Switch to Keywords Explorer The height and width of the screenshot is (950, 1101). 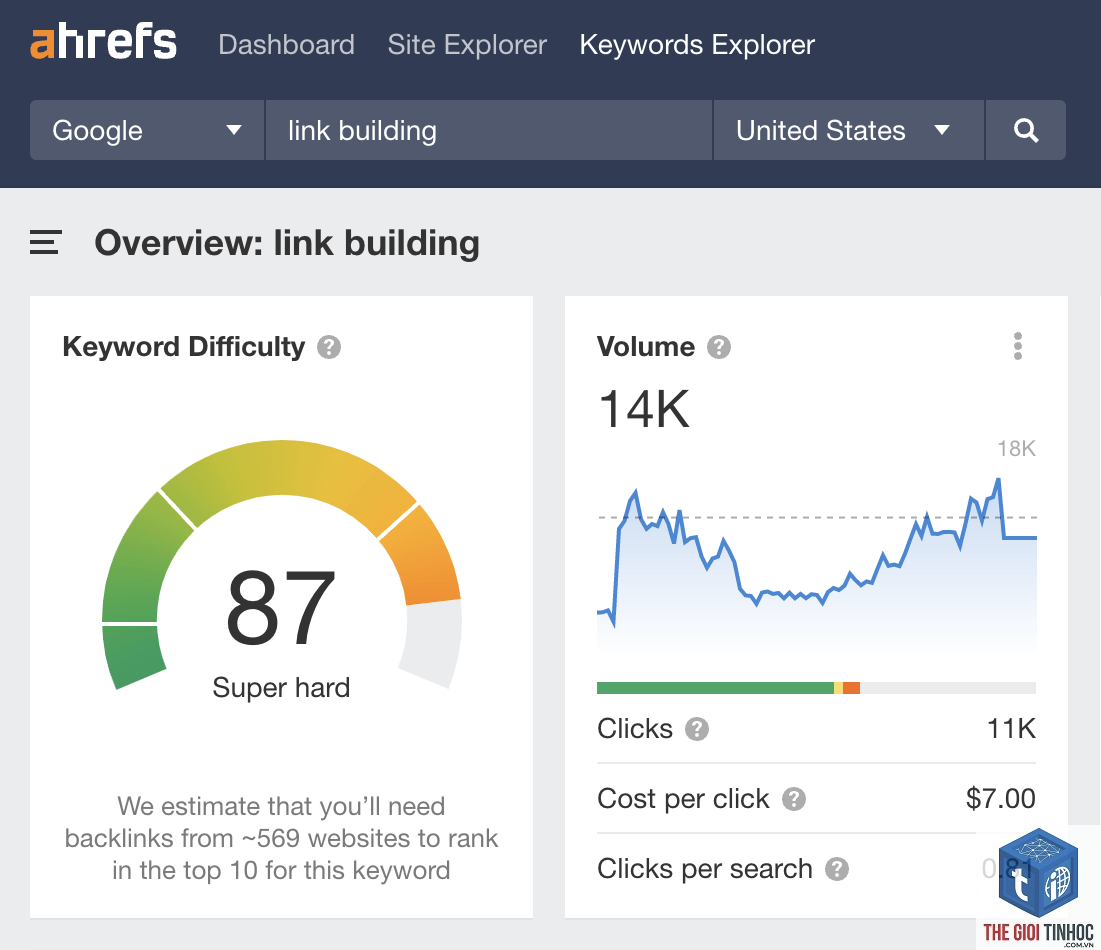[697, 45]
